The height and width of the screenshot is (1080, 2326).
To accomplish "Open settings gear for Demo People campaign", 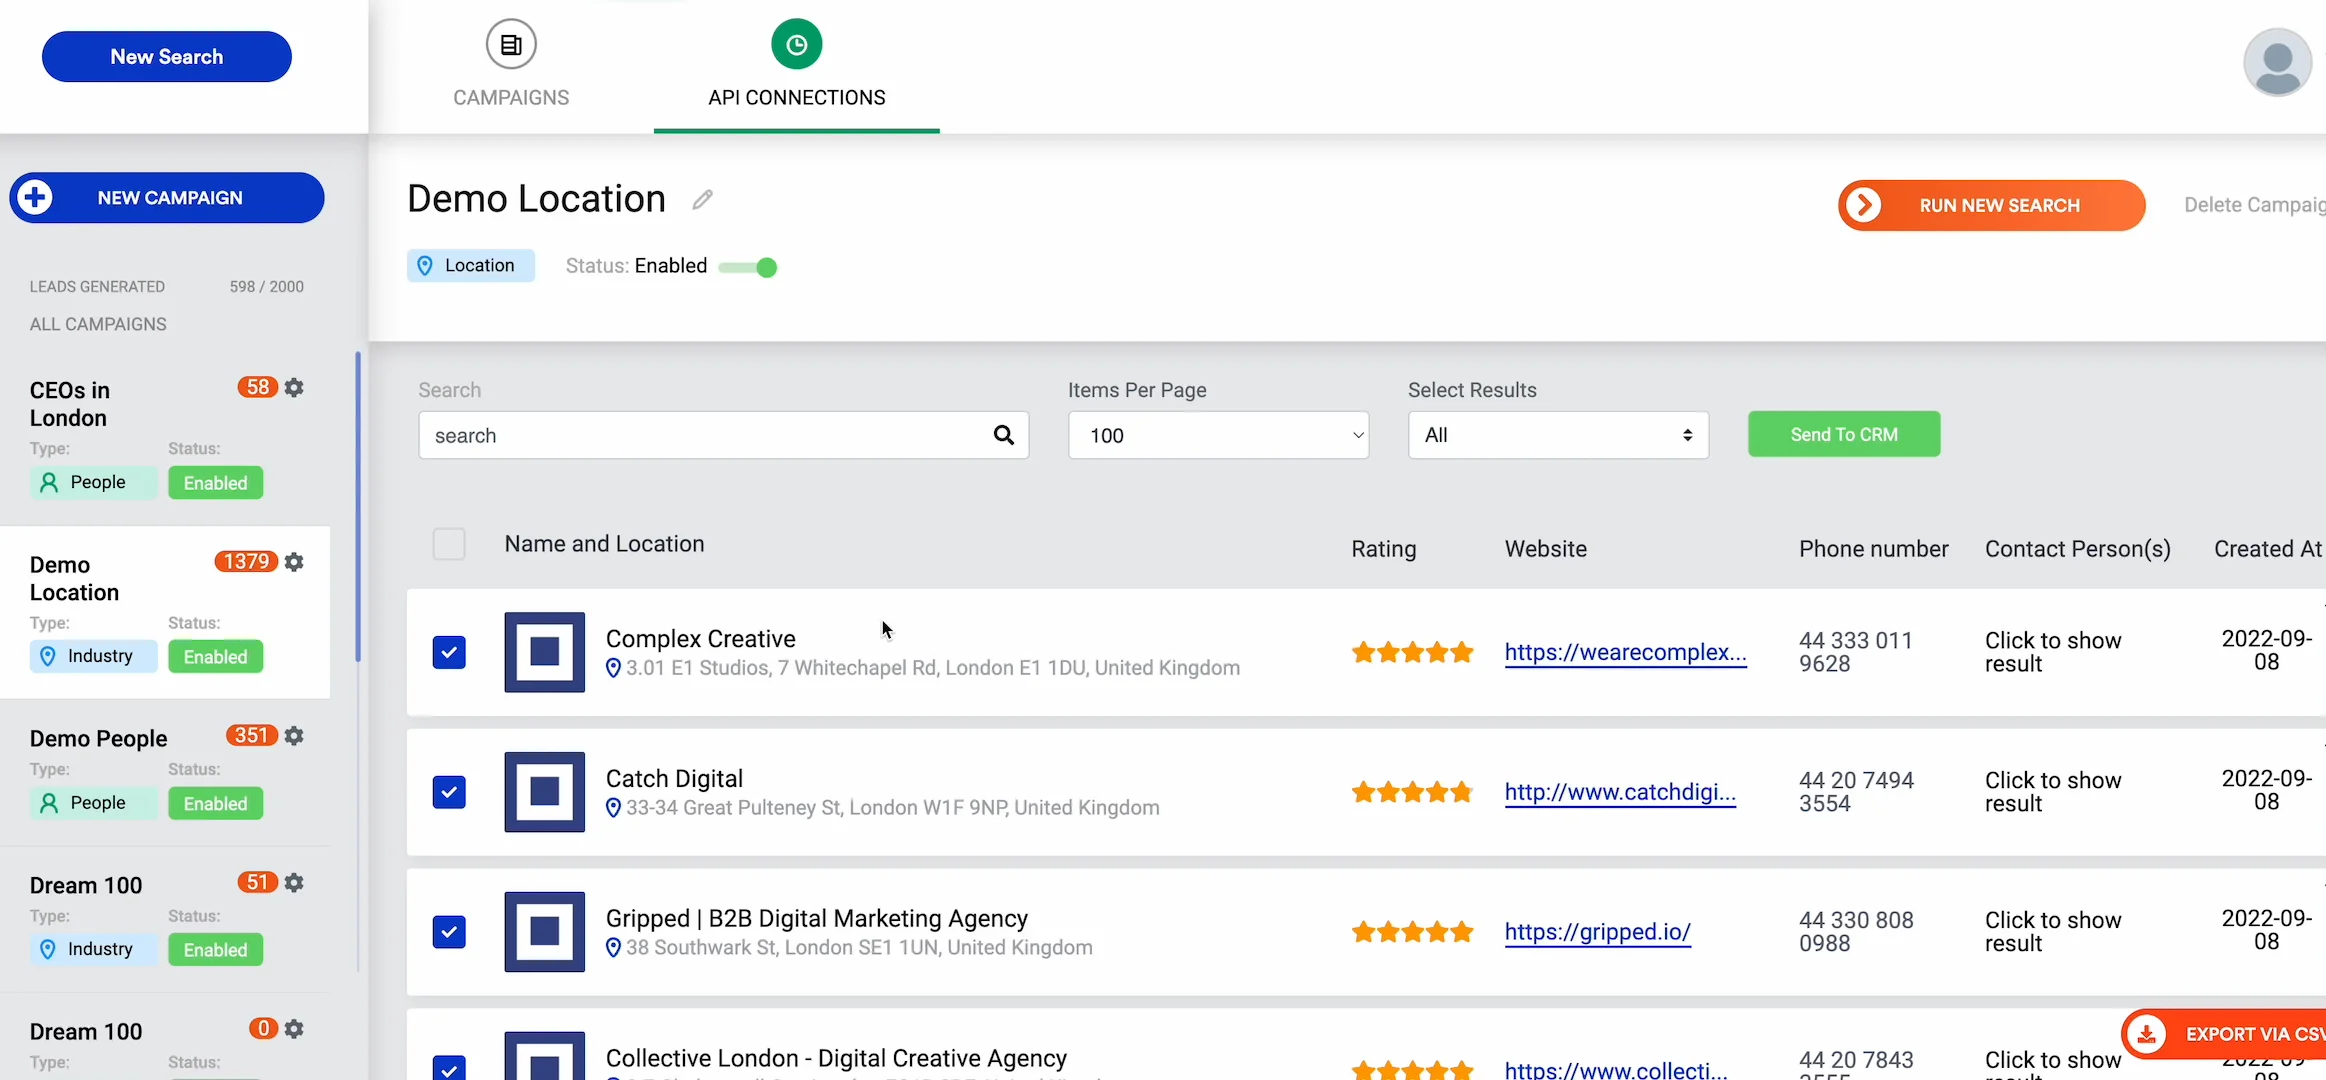I will tap(294, 735).
